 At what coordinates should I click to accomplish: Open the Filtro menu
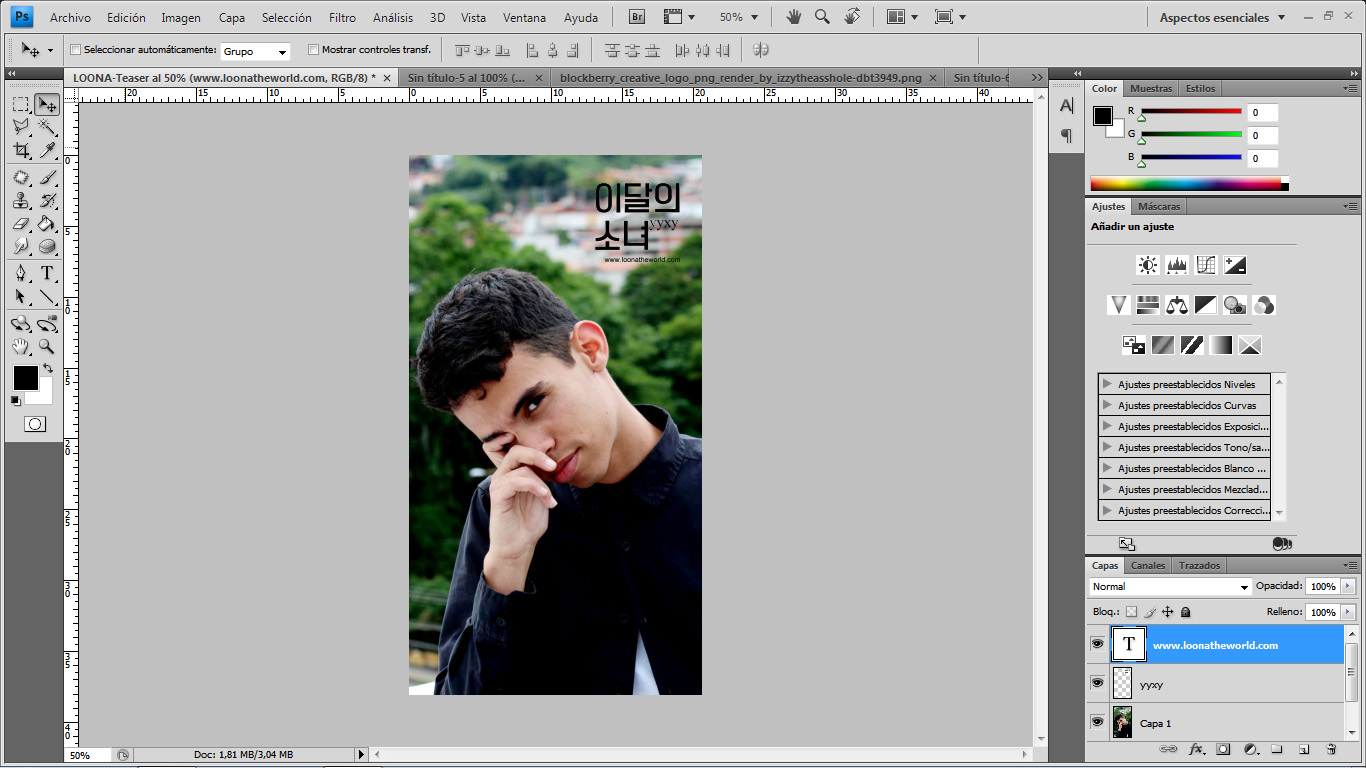[x=342, y=17]
